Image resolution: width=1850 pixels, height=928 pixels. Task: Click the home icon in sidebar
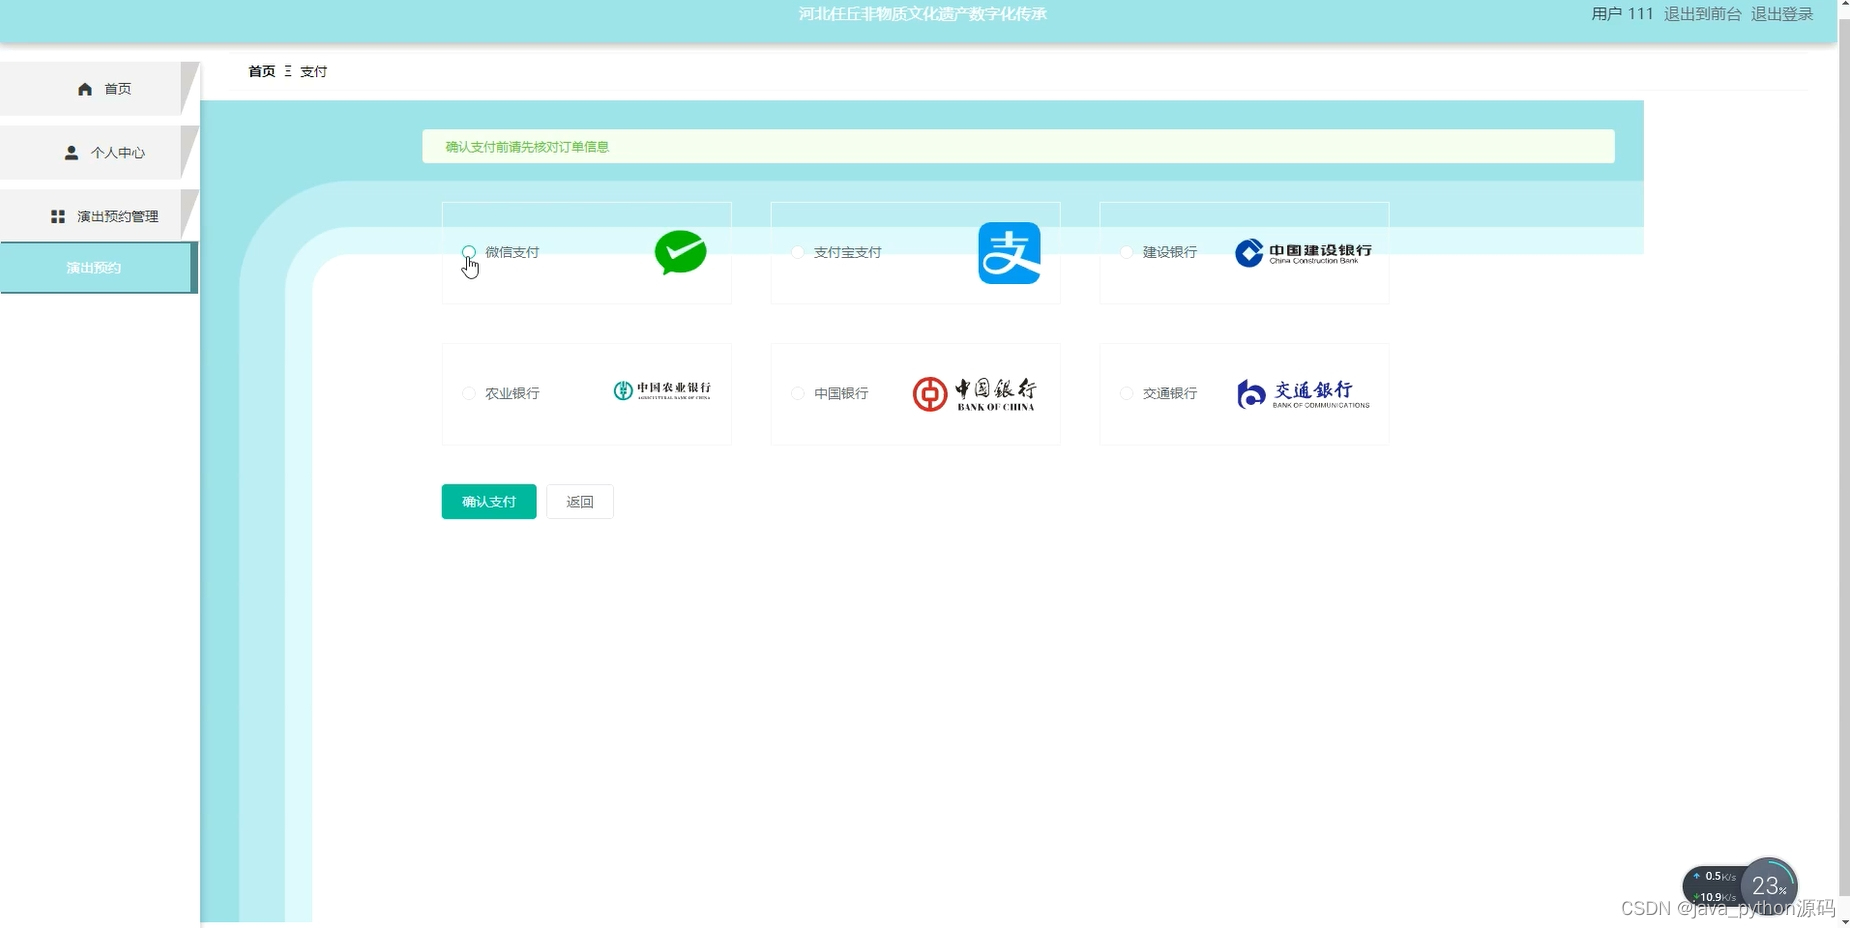tap(85, 89)
